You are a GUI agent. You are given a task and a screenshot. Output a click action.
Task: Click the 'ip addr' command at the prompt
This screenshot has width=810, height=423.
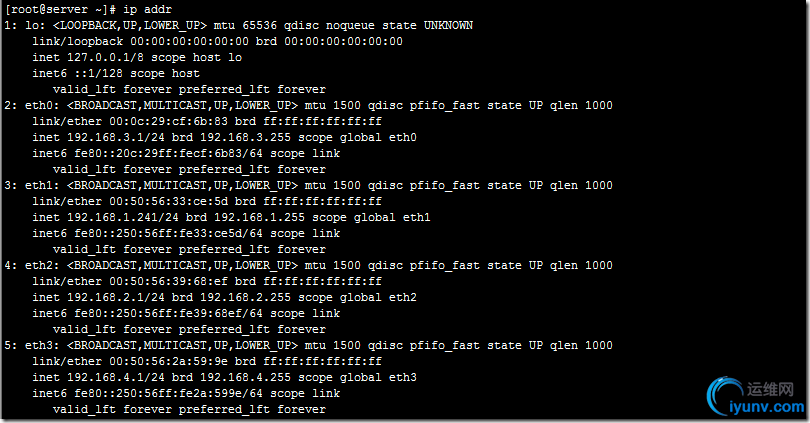(x=147, y=9)
